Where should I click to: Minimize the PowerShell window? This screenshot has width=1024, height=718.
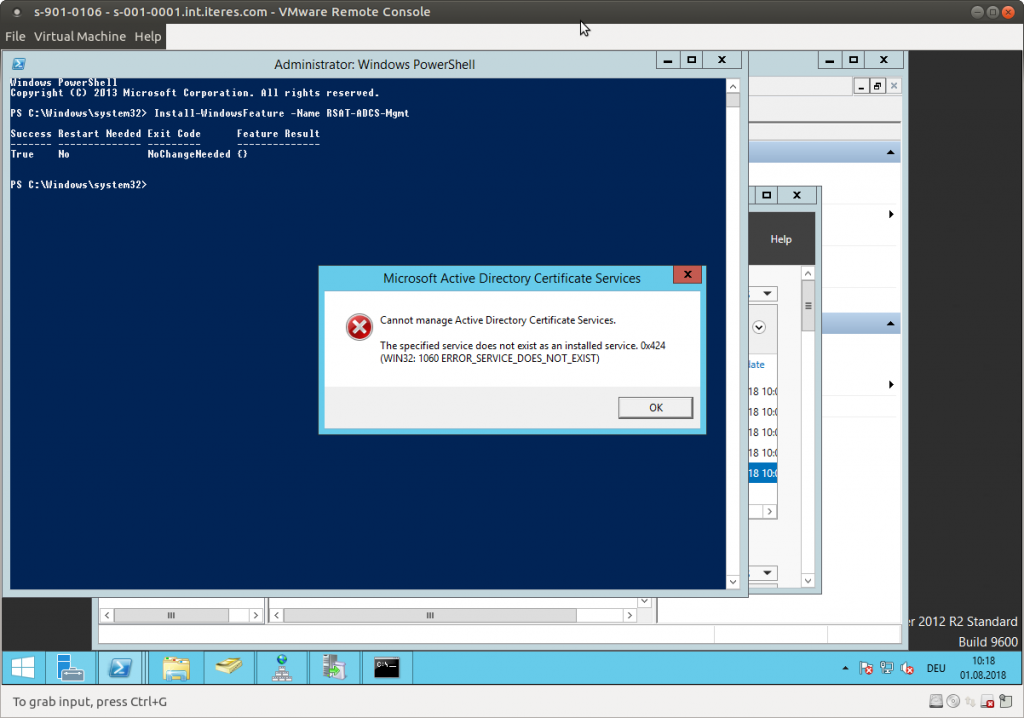[667, 59]
